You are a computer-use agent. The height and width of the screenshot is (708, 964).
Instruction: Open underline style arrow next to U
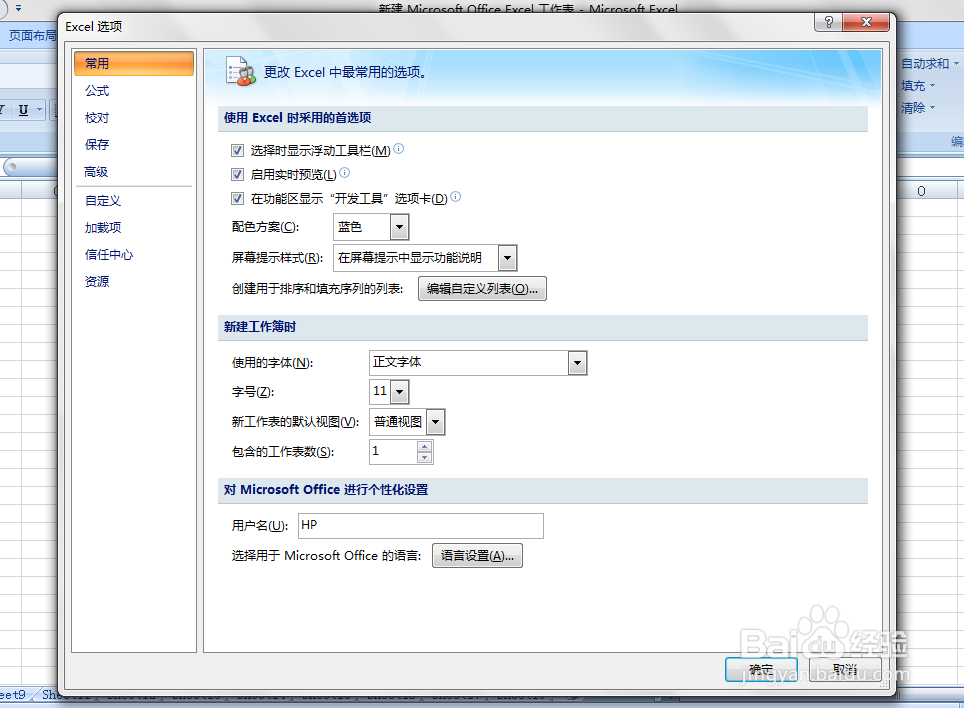point(39,110)
